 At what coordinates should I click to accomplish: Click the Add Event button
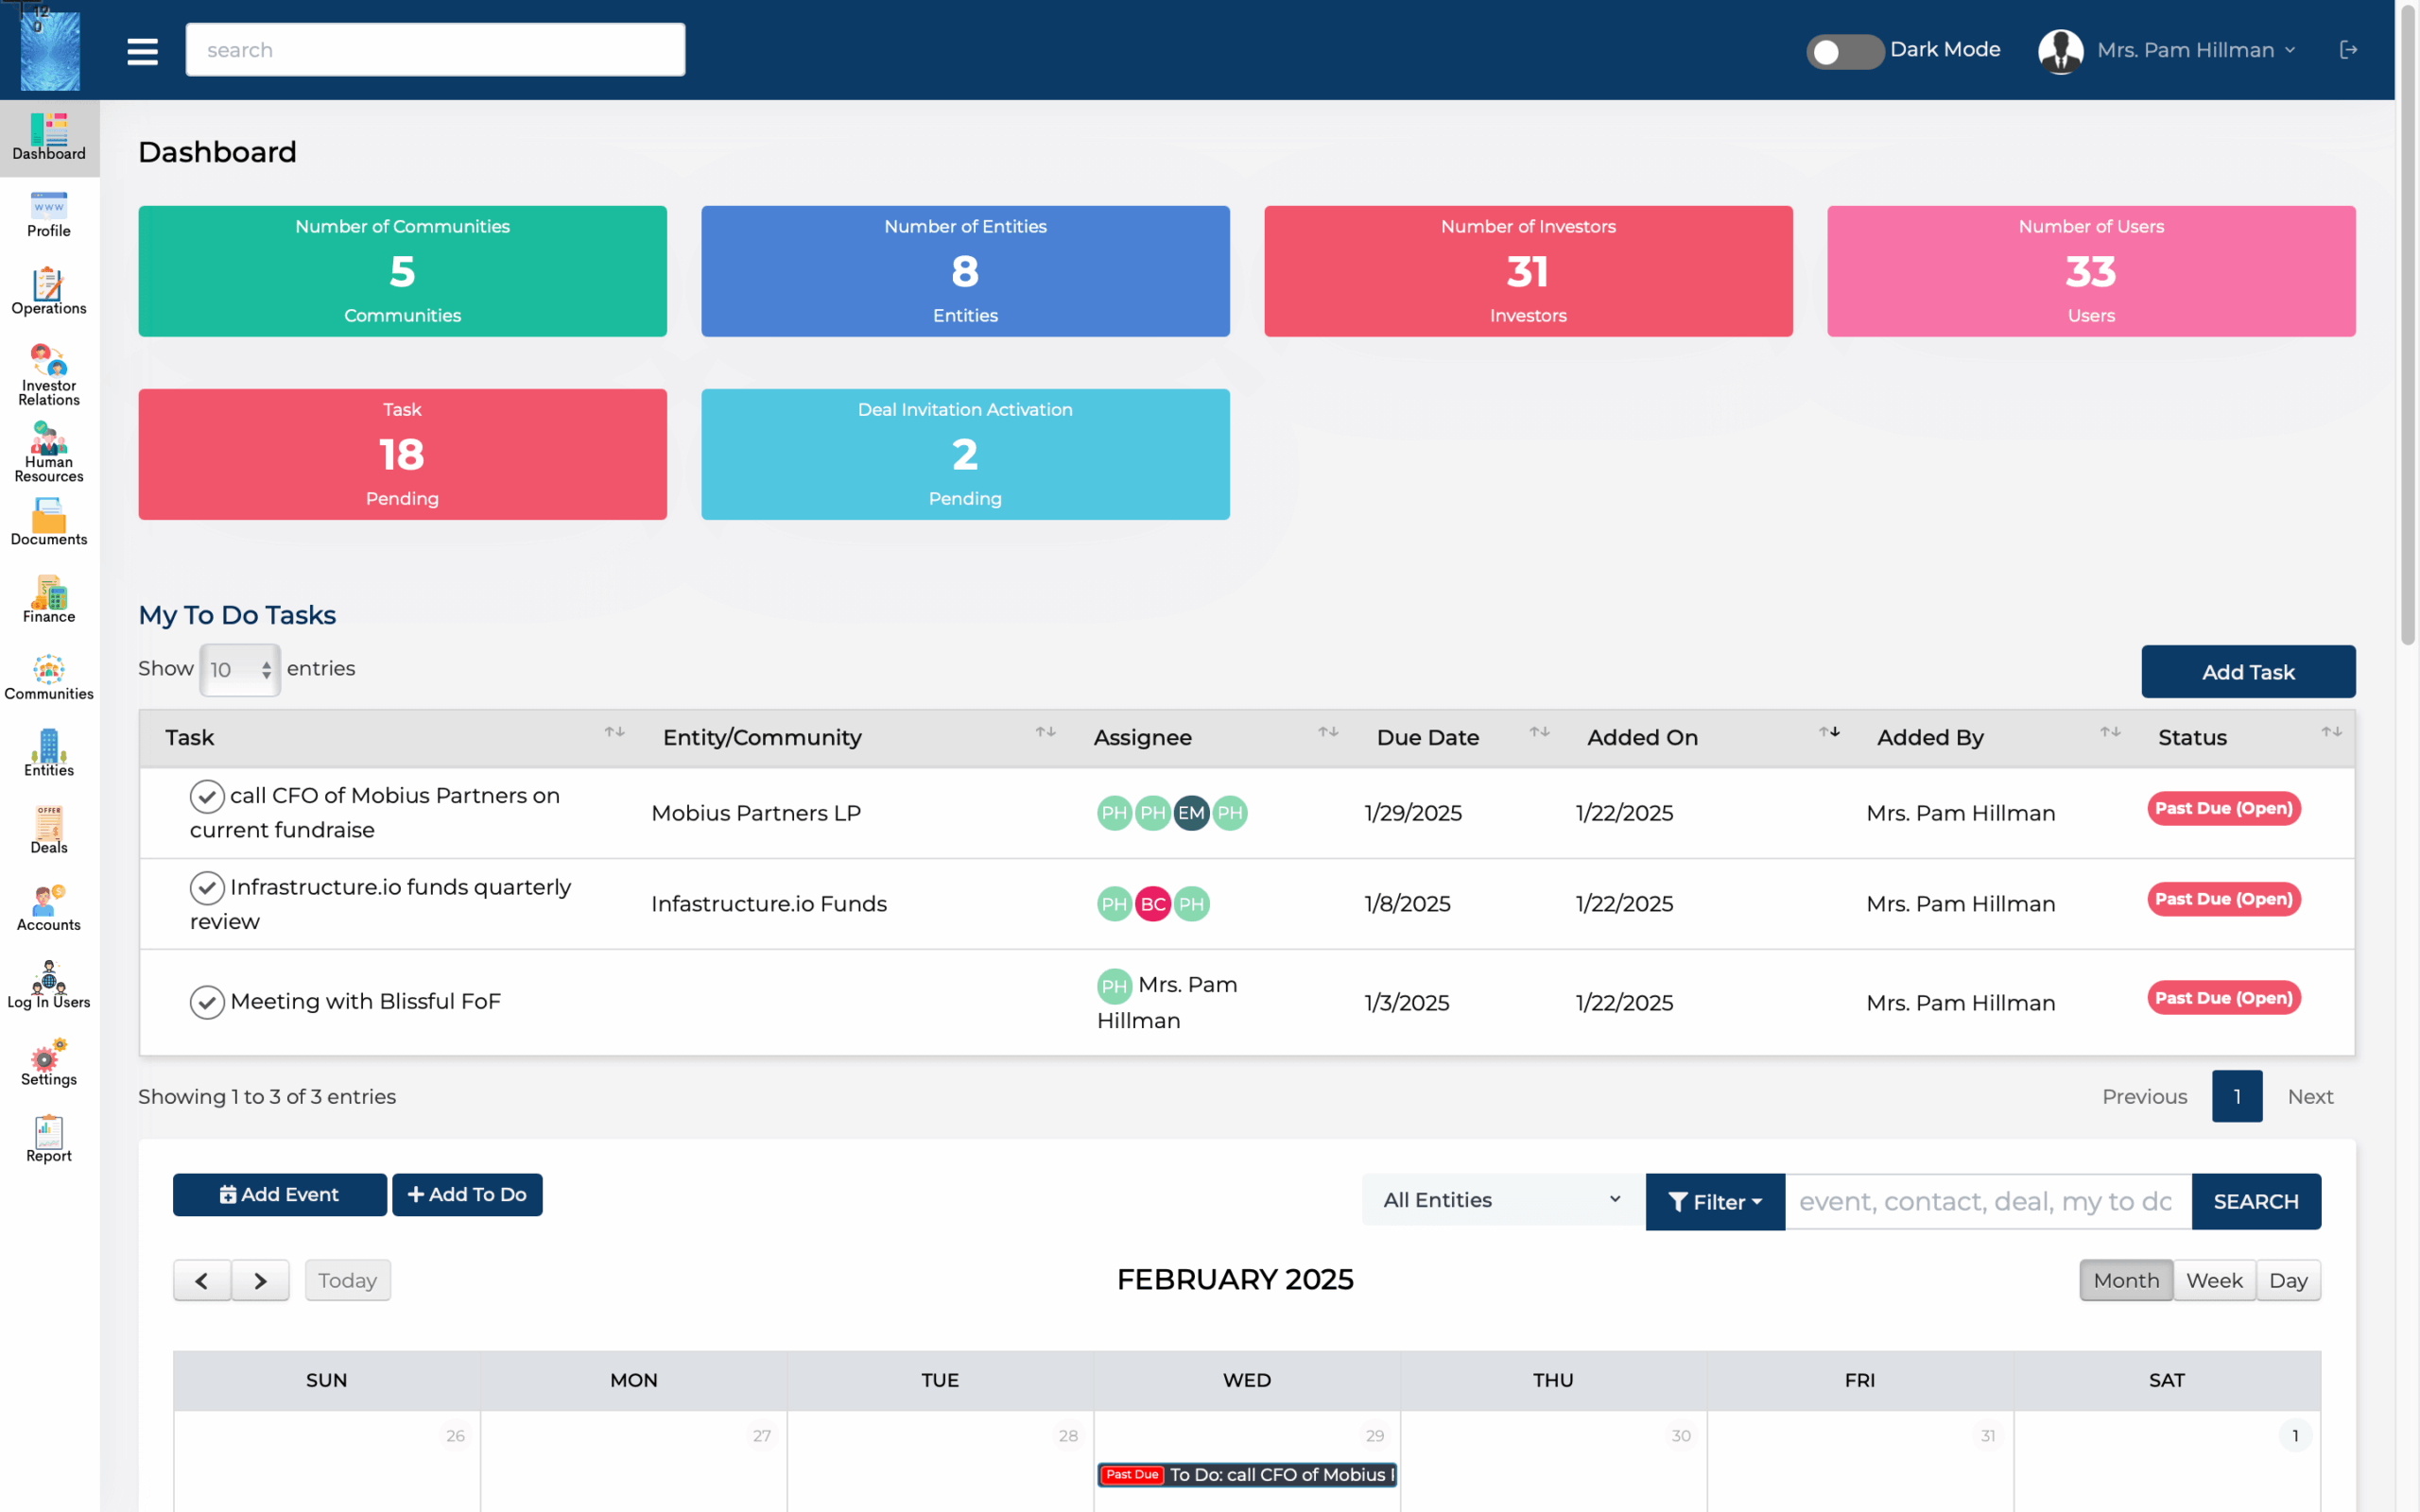pos(279,1194)
